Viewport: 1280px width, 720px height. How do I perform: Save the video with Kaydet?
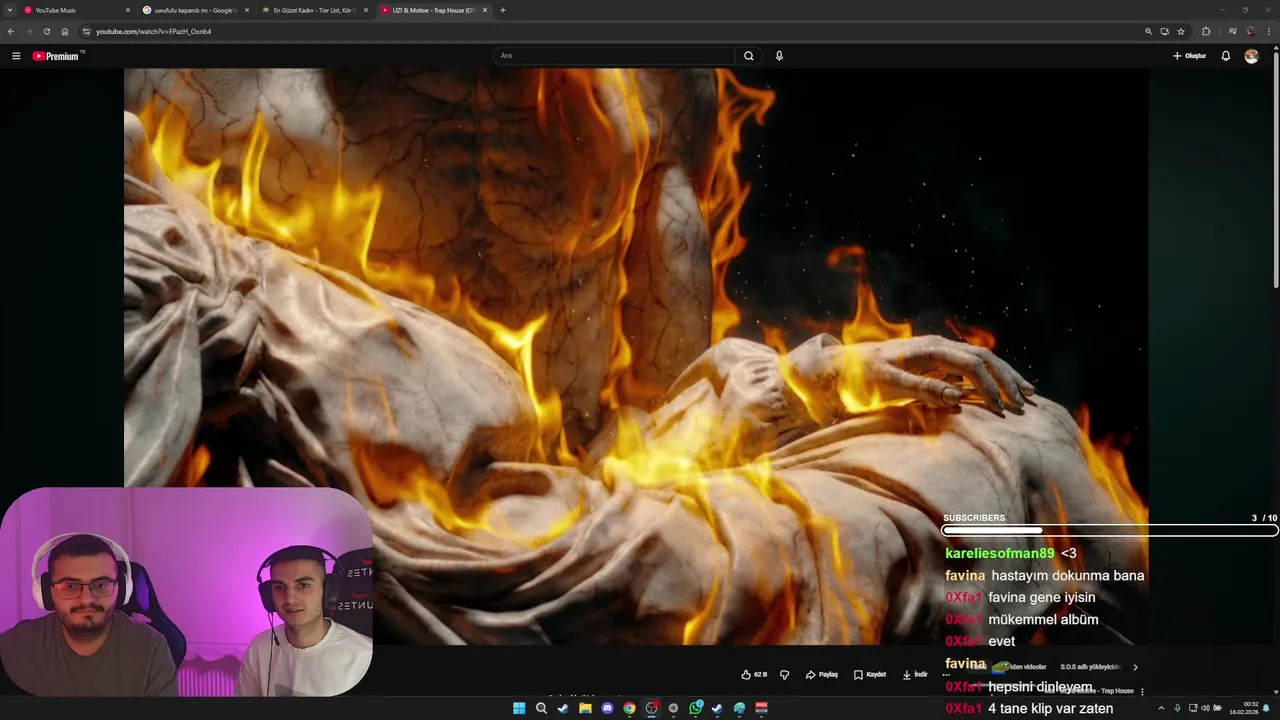870,675
